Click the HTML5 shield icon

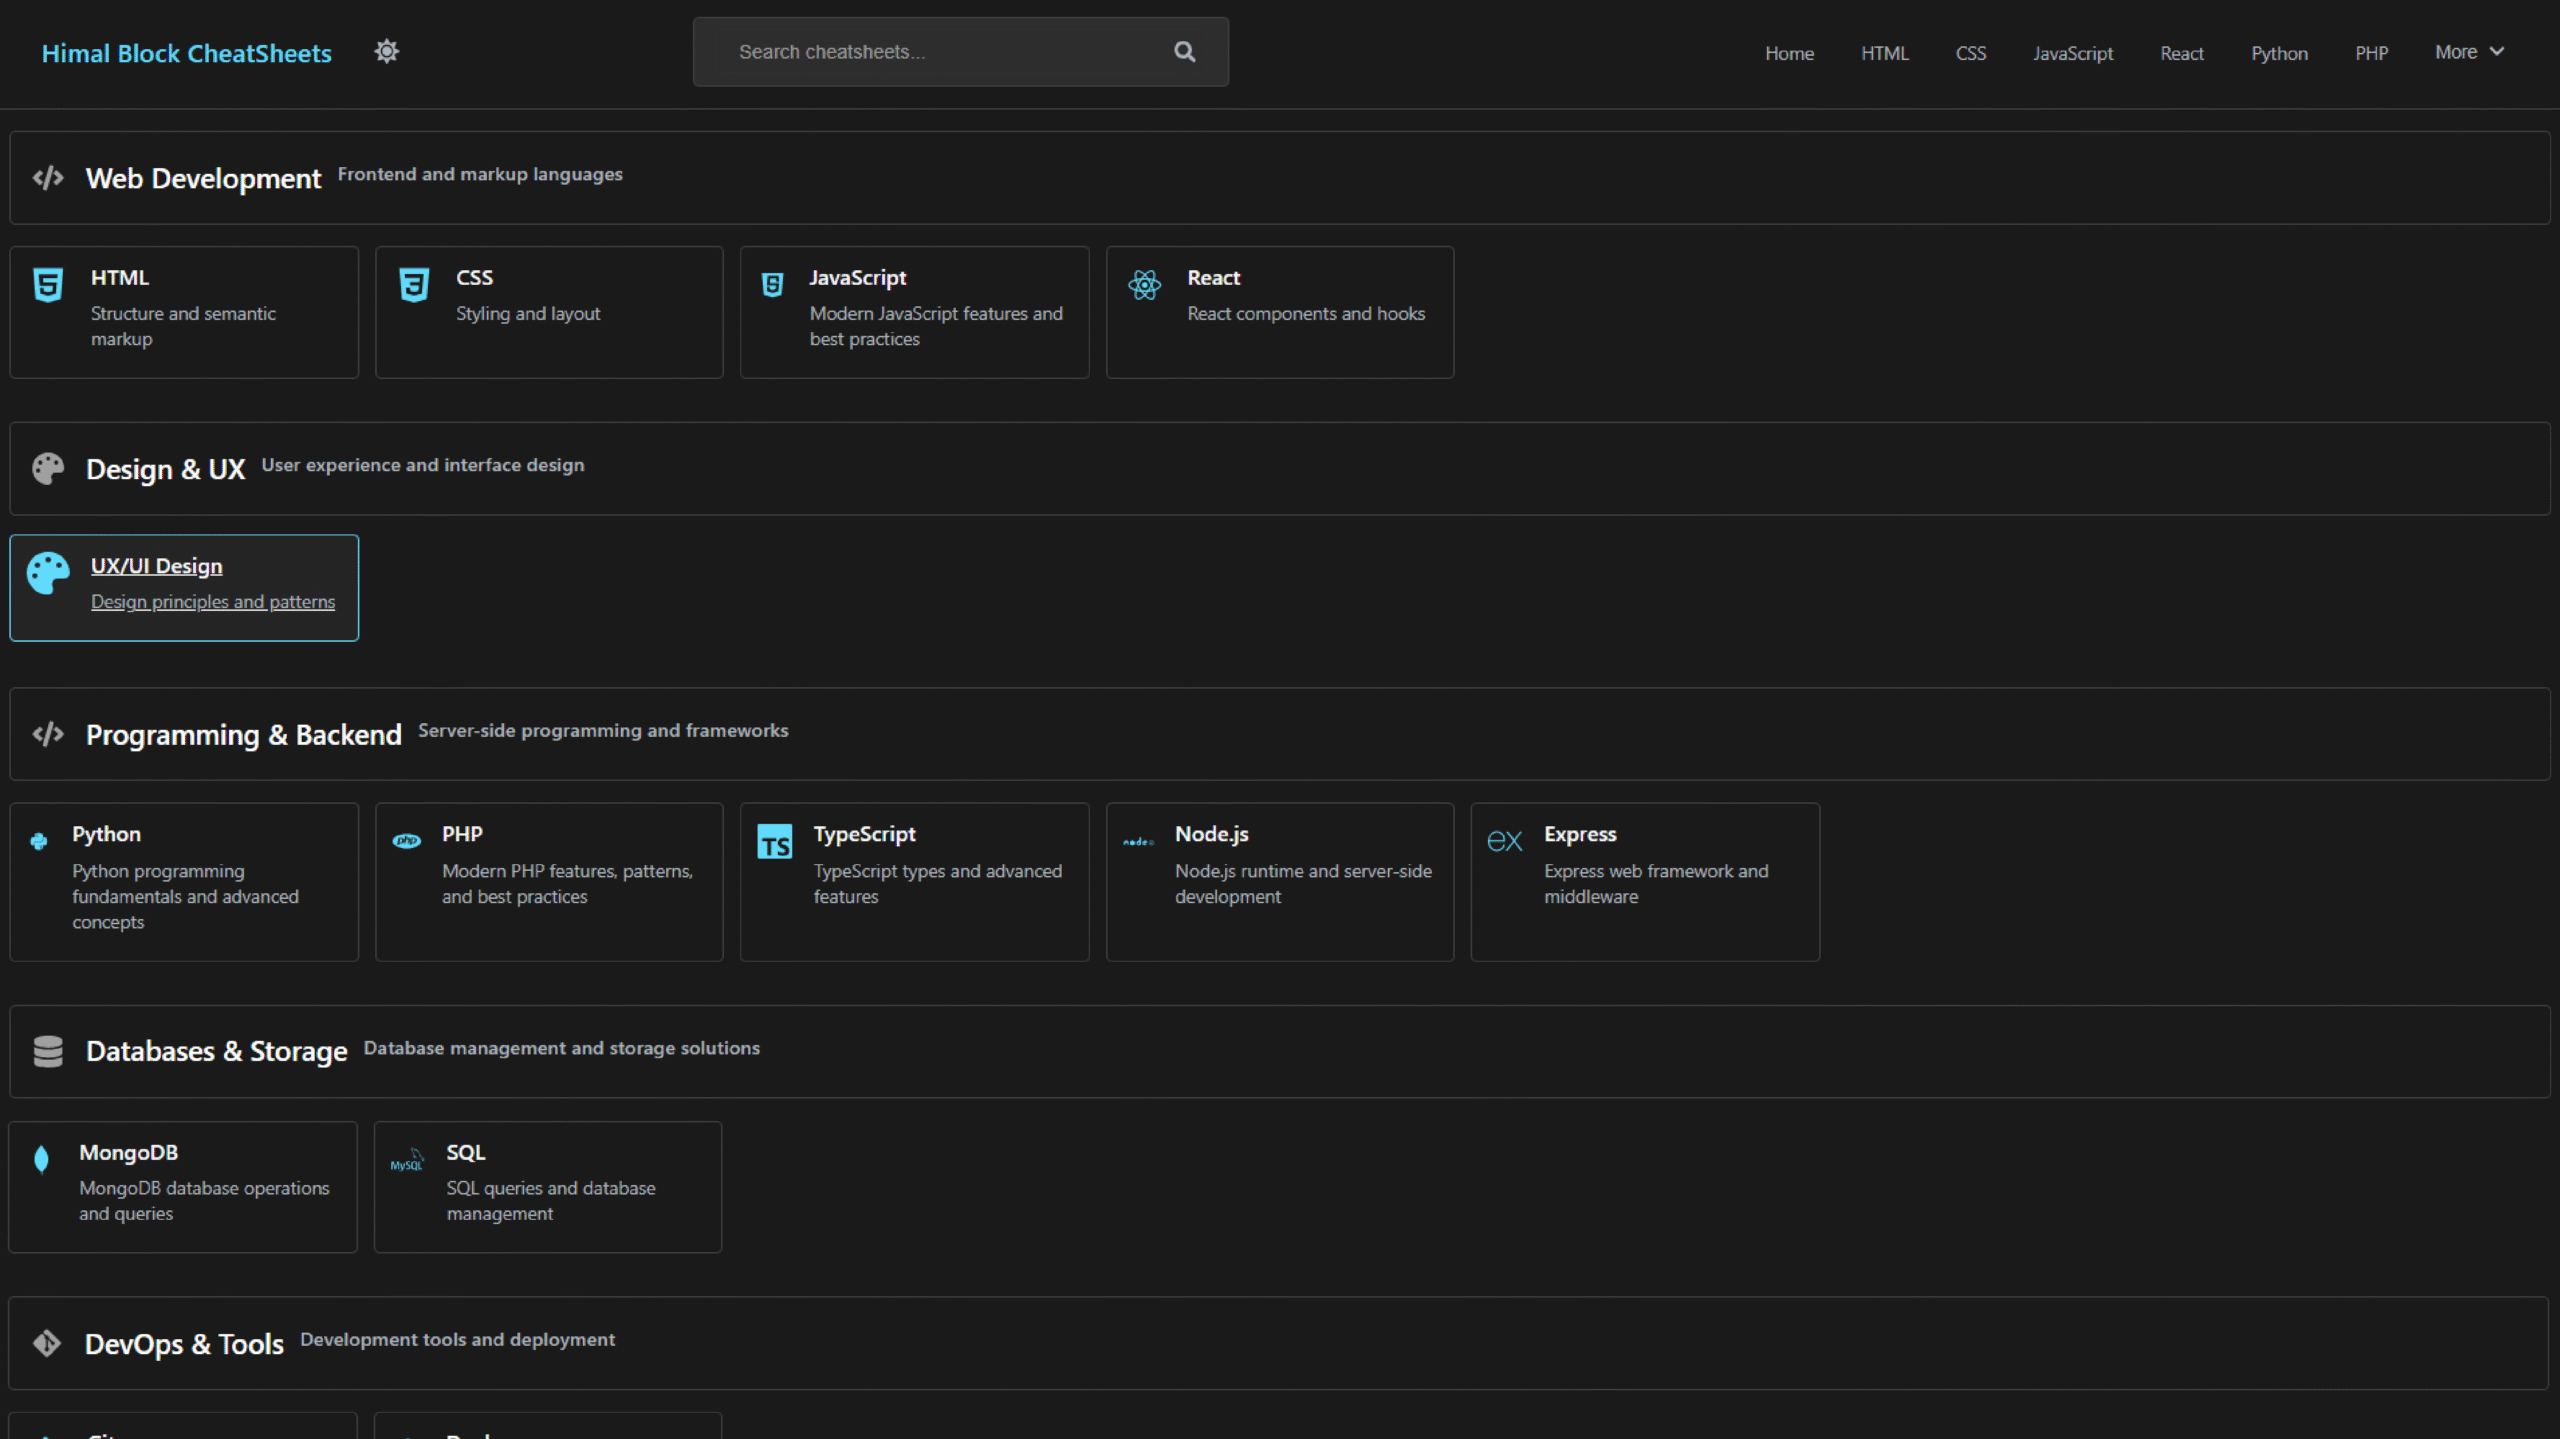point(48,284)
